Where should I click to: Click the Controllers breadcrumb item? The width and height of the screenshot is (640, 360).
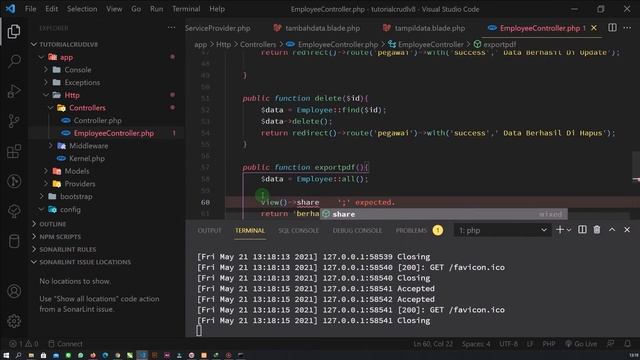(258, 44)
